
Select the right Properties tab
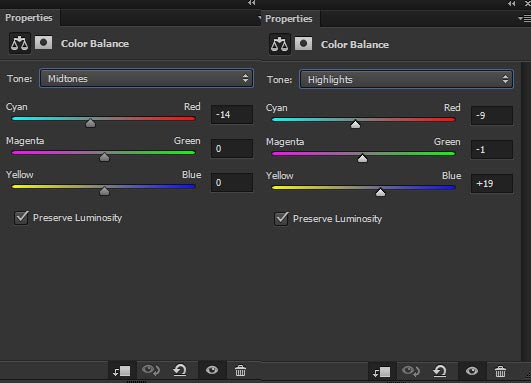pyautogui.click(x=289, y=19)
